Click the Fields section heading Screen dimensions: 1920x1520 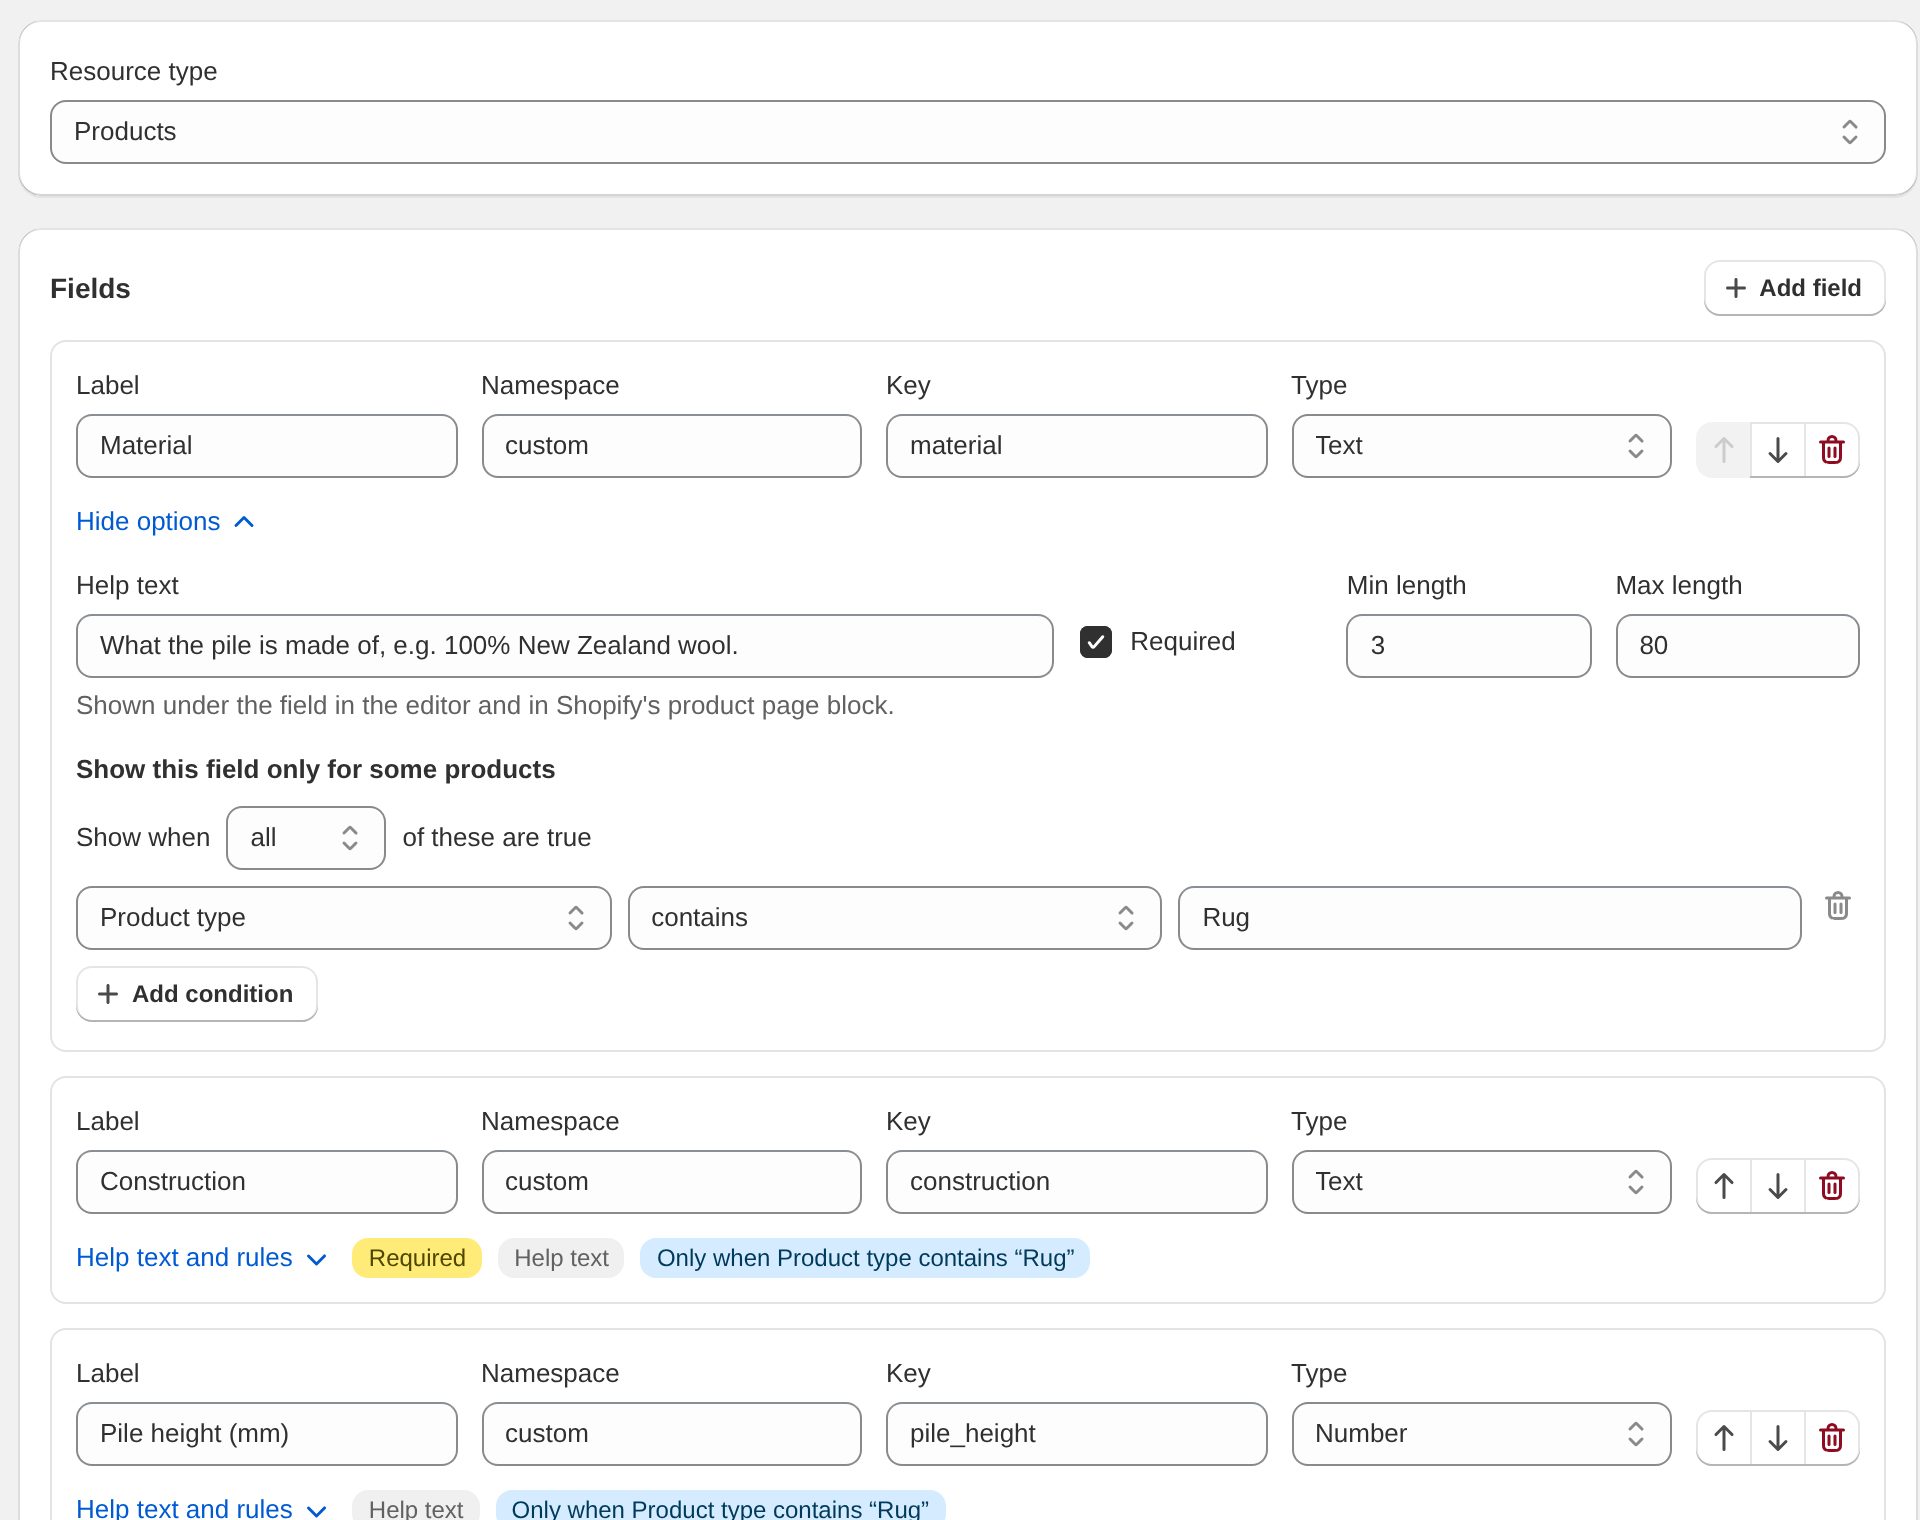tap(90, 289)
